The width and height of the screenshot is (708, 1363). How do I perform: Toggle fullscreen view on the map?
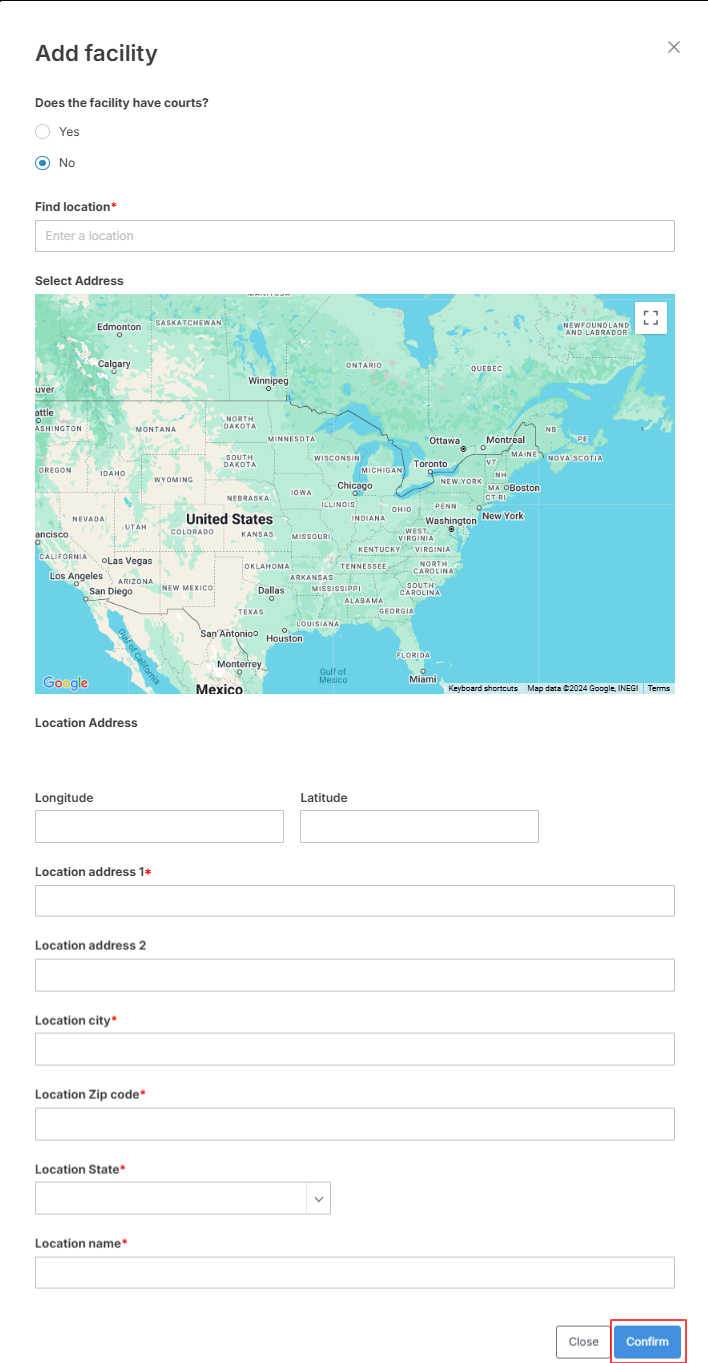pyautogui.click(x=651, y=318)
